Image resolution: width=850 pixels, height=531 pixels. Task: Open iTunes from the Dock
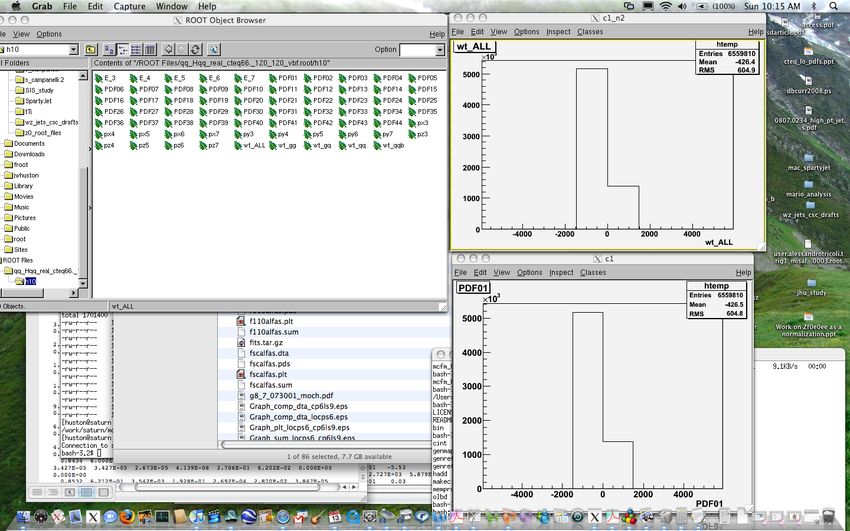pyautogui.click(x=197, y=516)
